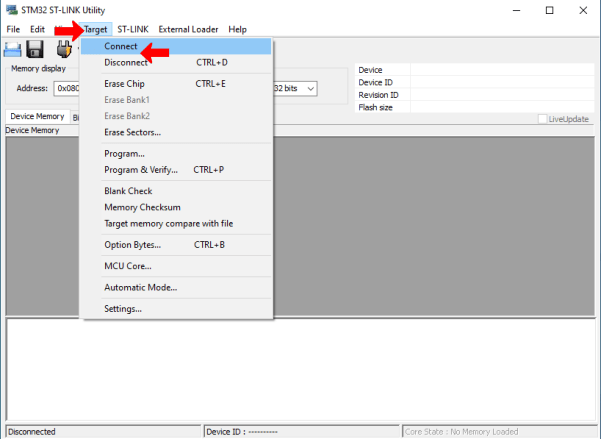Click the Open file toolbar icon
Image resolution: width=601 pixels, height=439 pixels.
point(14,50)
